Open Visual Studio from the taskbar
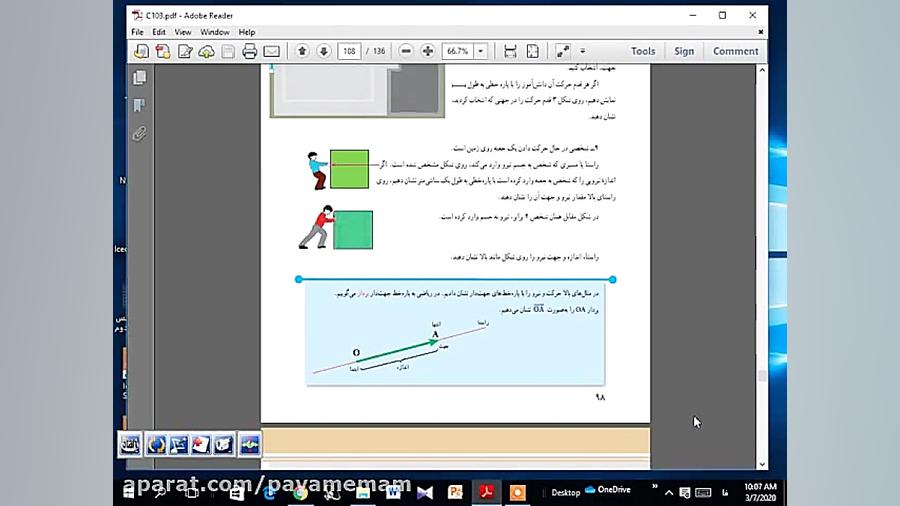The width and height of the screenshot is (900, 506). point(425,492)
